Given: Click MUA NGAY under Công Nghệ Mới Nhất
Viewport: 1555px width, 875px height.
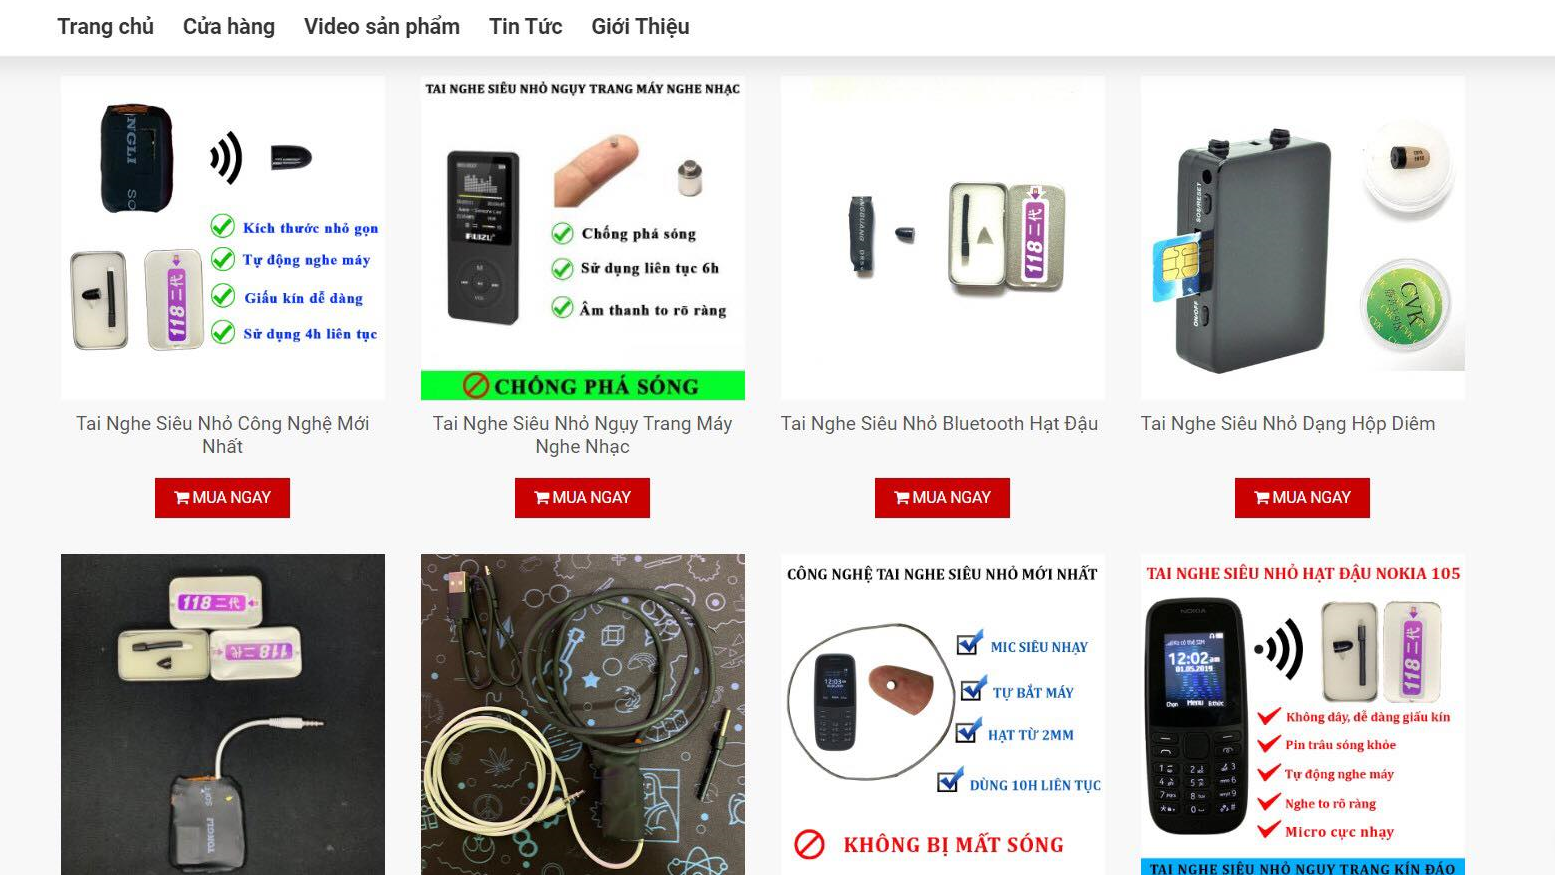Looking at the screenshot, I should [x=222, y=498].
